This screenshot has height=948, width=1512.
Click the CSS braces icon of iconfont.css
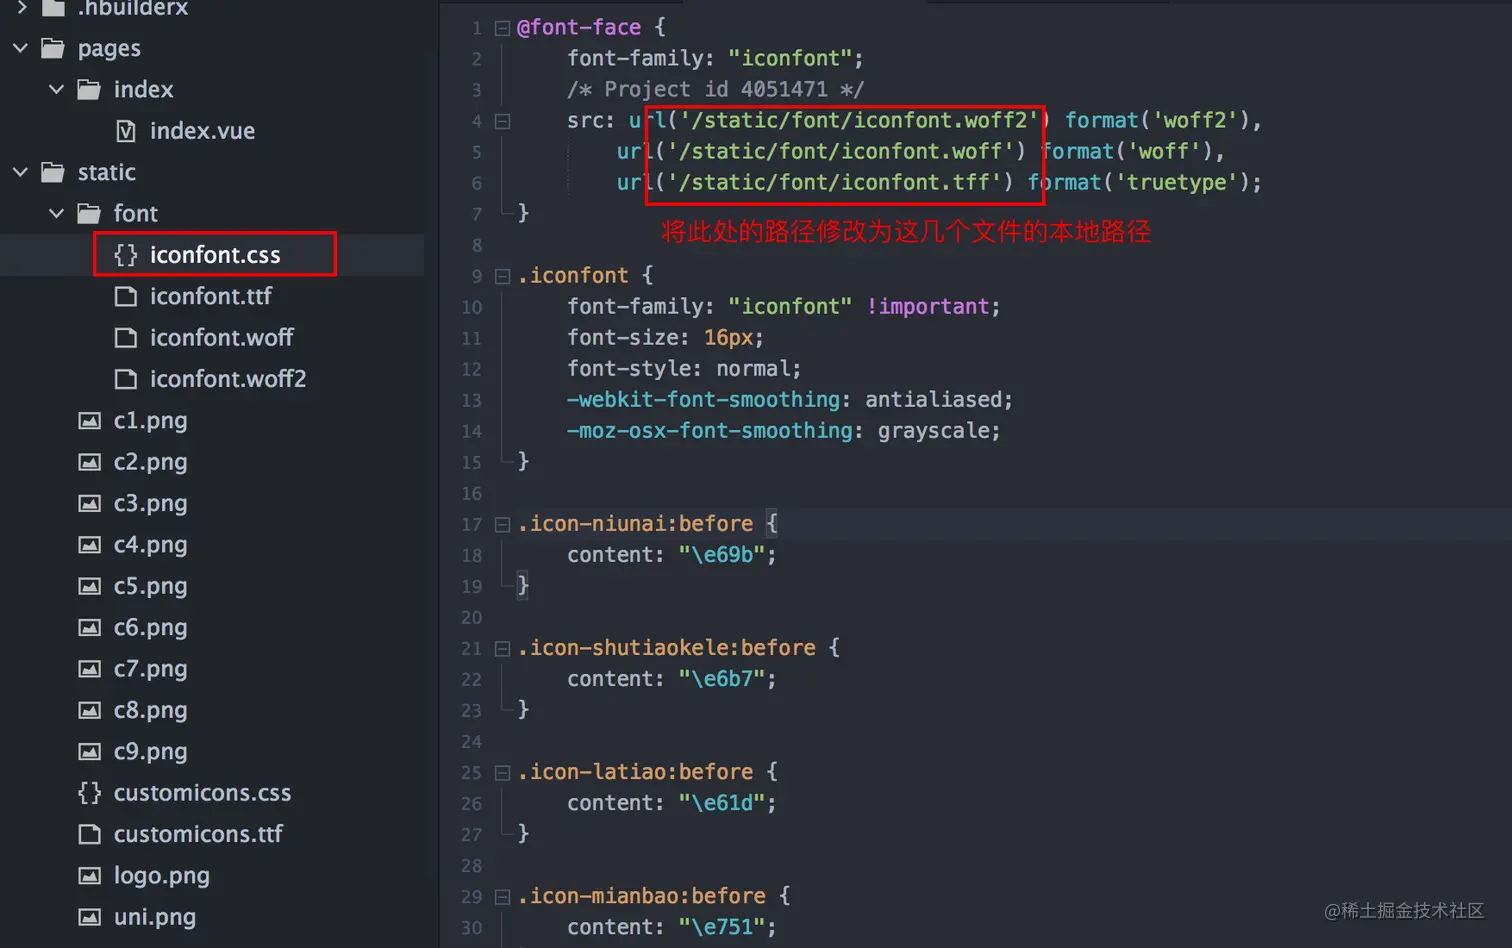pos(126,255)
